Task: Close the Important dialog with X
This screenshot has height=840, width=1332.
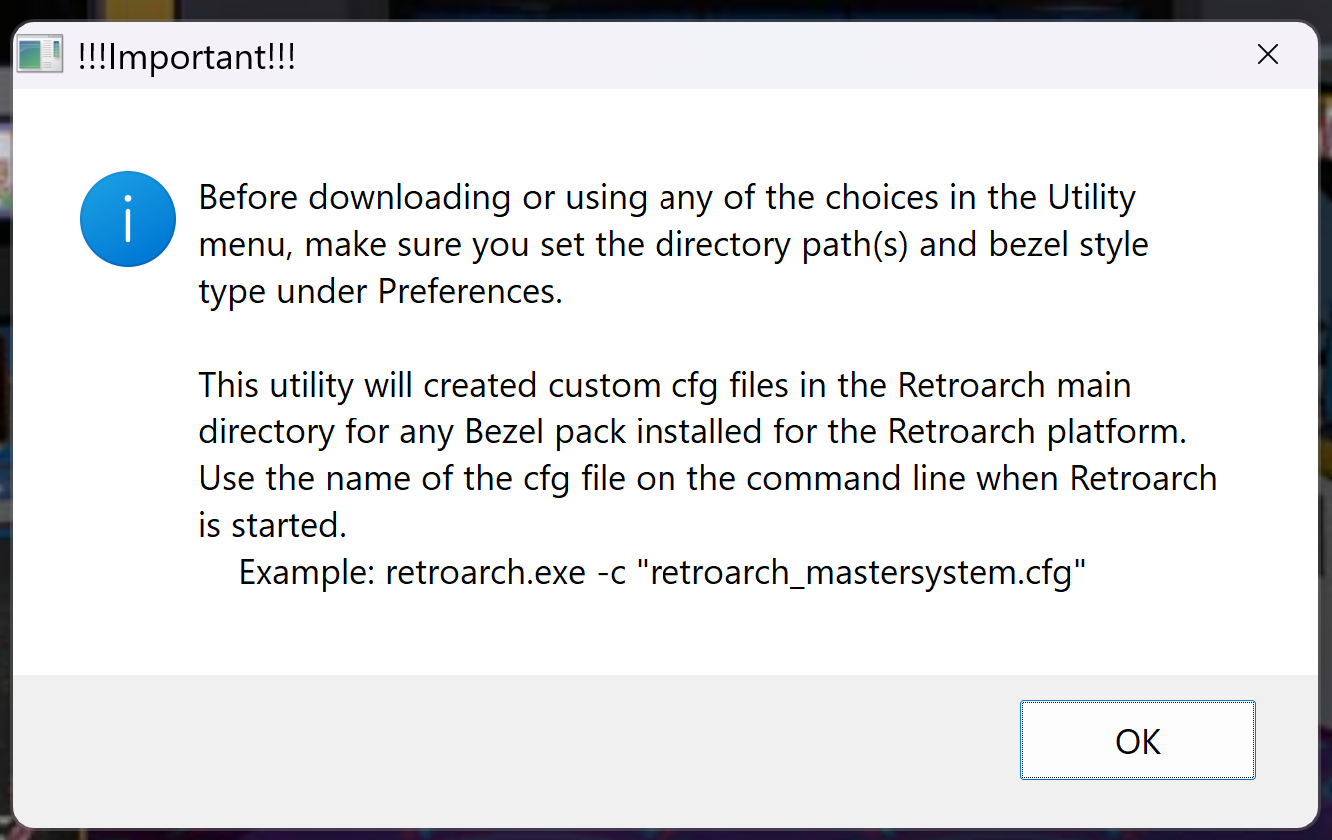Action: point(1267,55)
